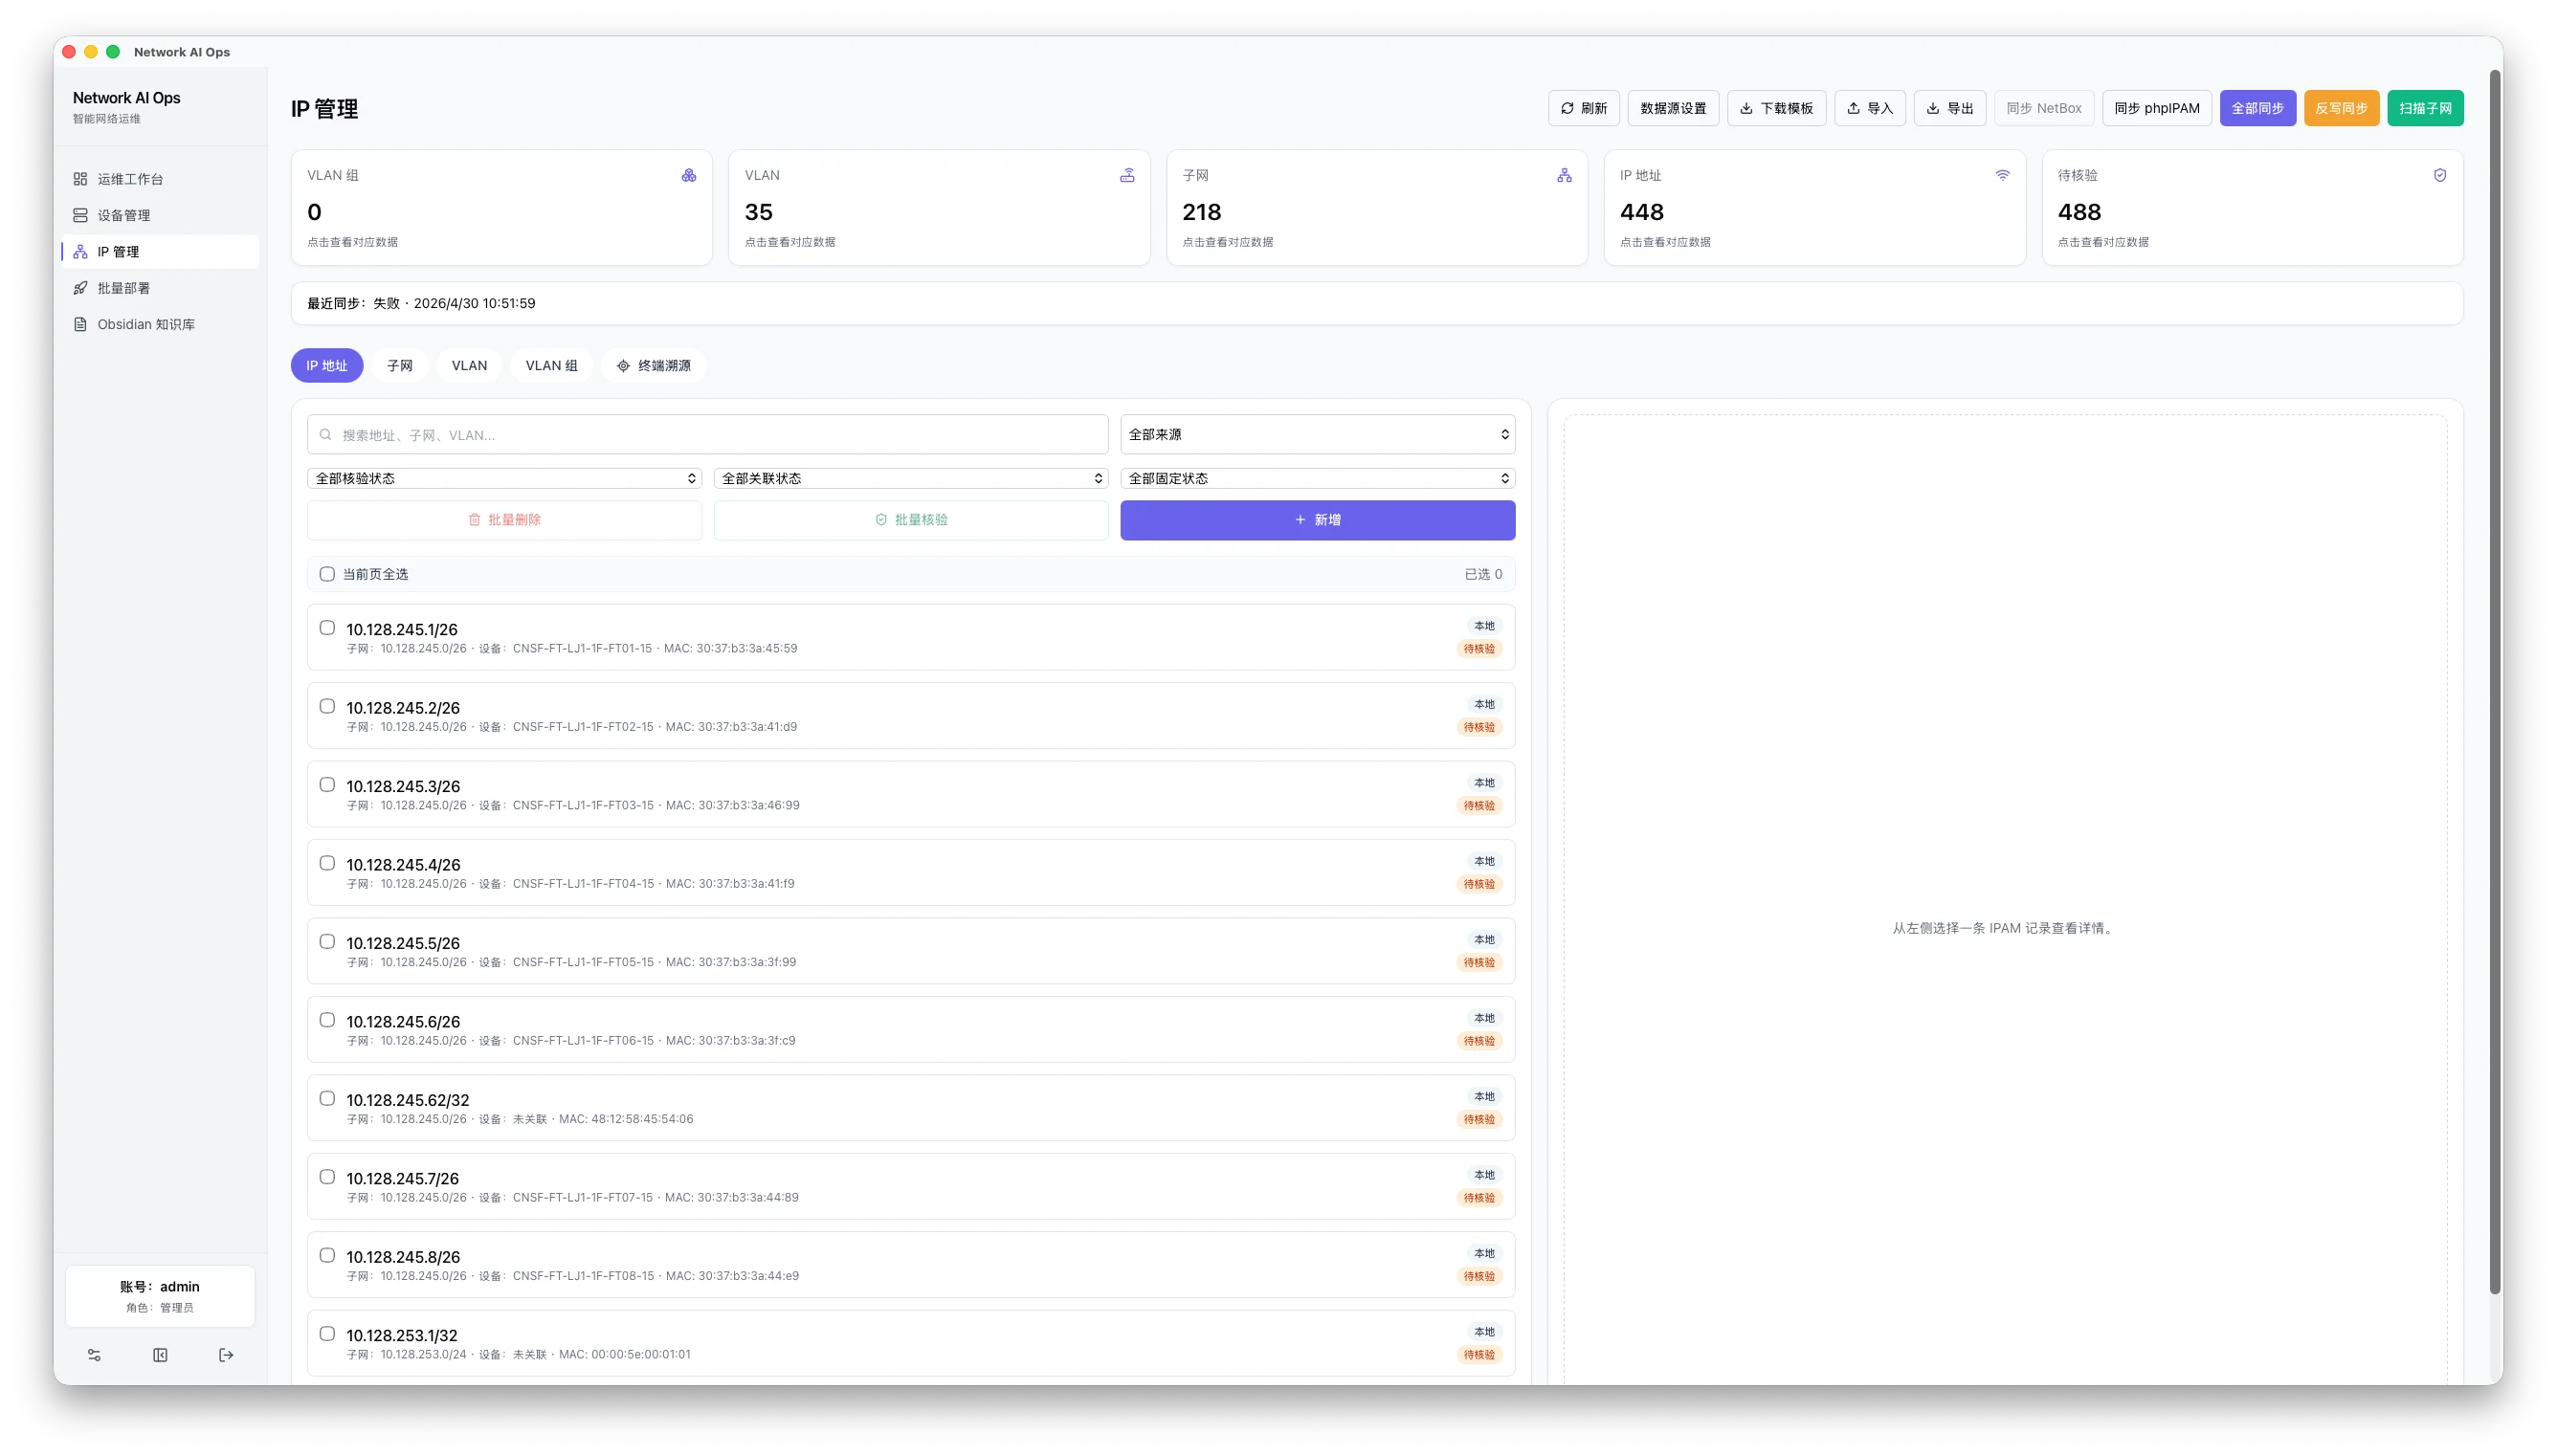
Task: Click the 同步 NetBox button
Action: [2044, 108]
